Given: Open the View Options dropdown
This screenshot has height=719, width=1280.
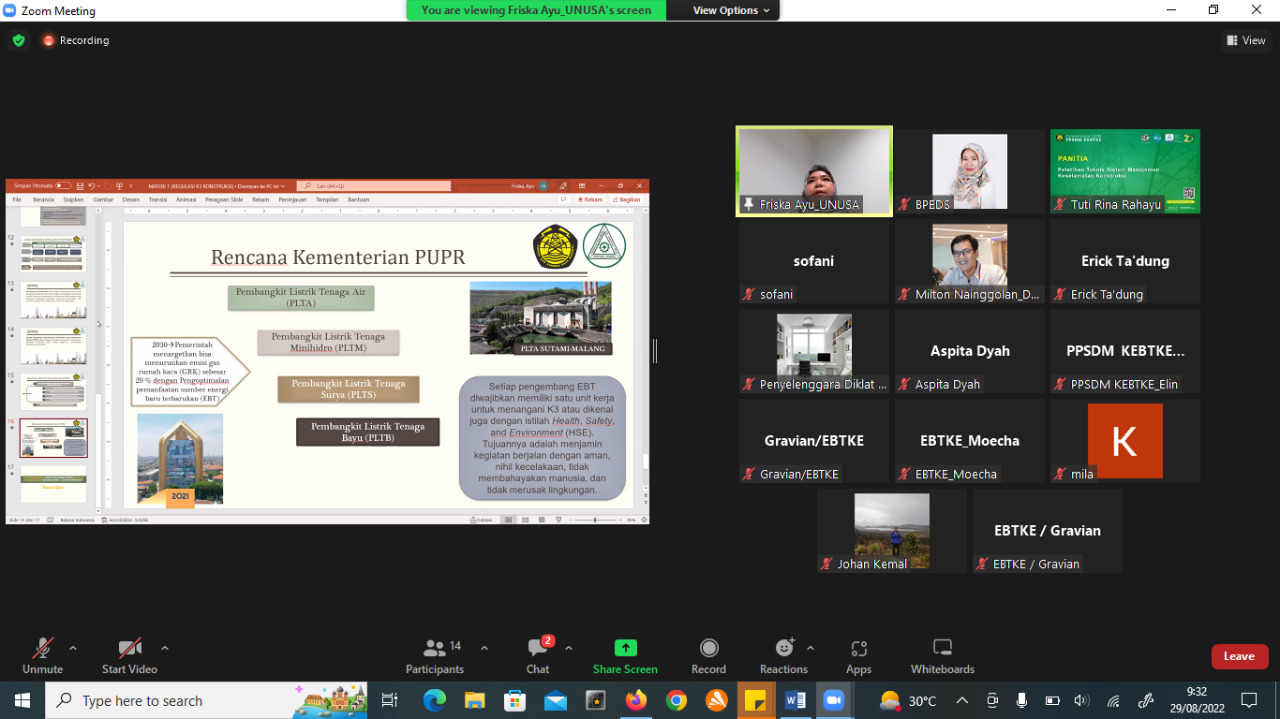Looking at the screenshot, I should (732, 10).
